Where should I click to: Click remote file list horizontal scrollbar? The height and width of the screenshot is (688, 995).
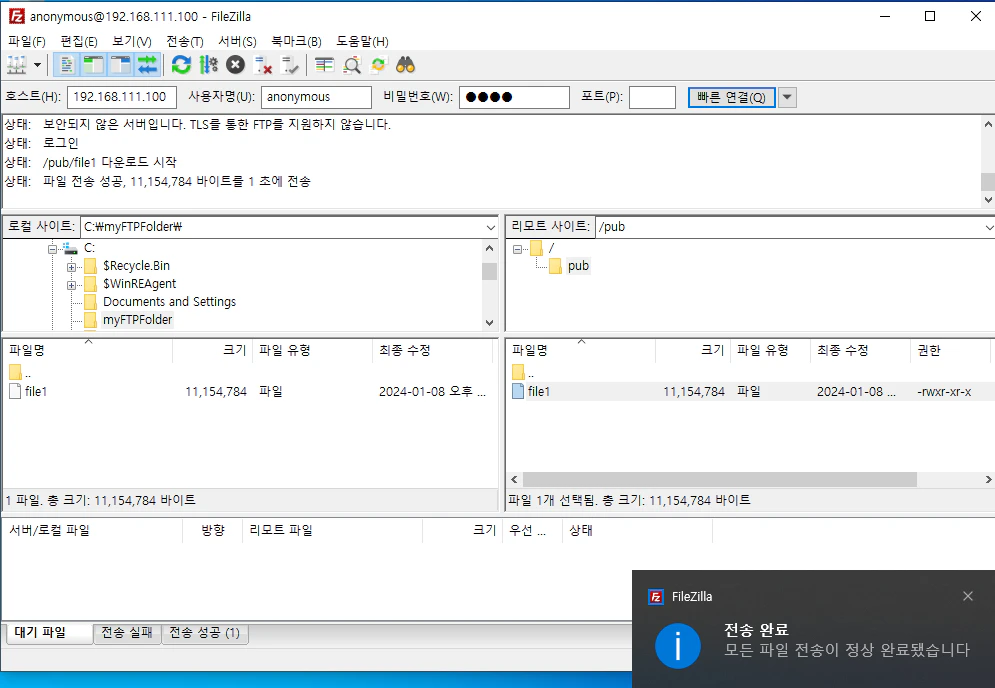point(720,479)
